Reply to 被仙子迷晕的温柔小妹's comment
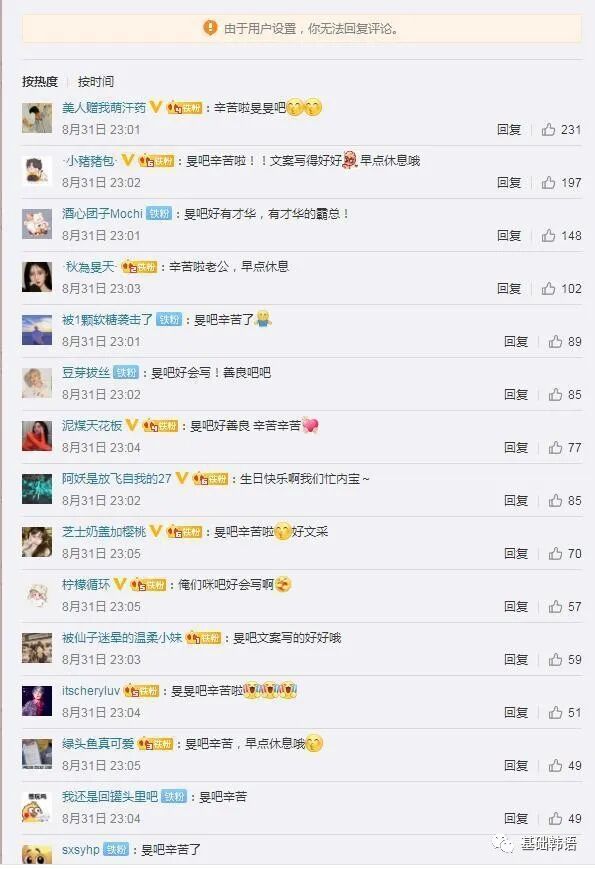The width and height of the screenshot is (595, 869). [x=516, y=660]
